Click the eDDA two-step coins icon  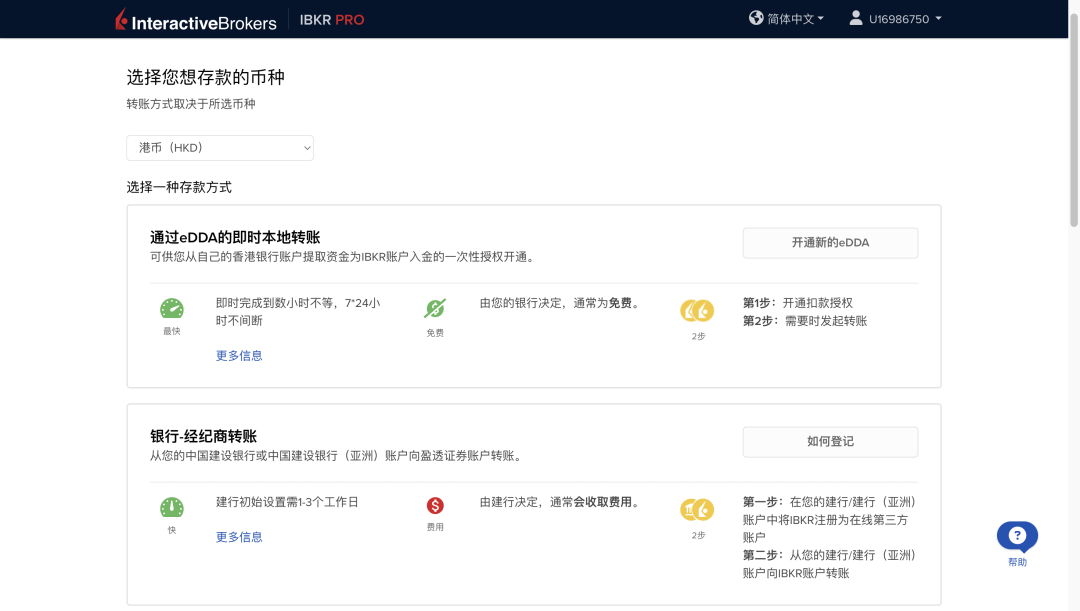(697, 311)
